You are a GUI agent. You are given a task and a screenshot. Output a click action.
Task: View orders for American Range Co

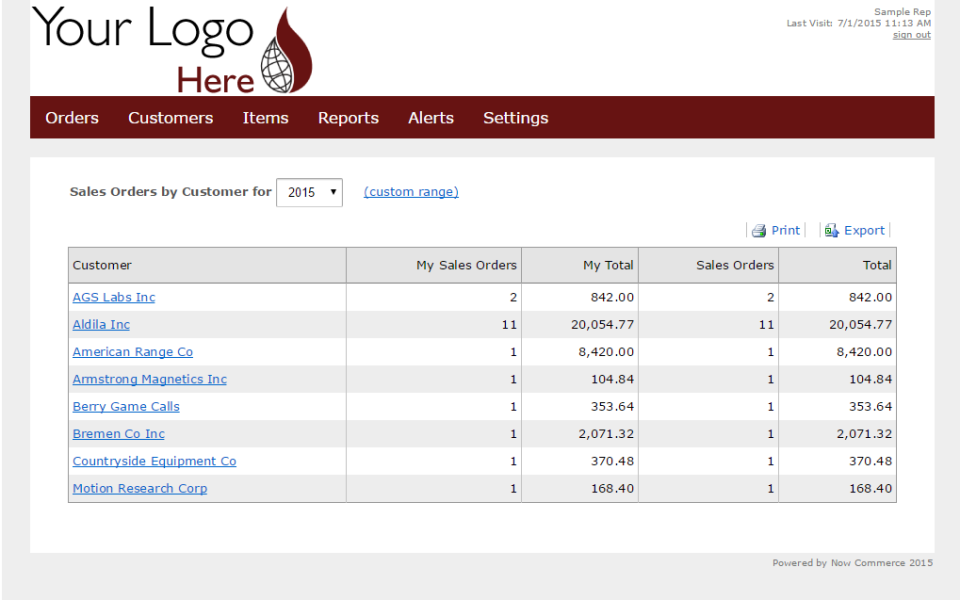pos(132,351)
